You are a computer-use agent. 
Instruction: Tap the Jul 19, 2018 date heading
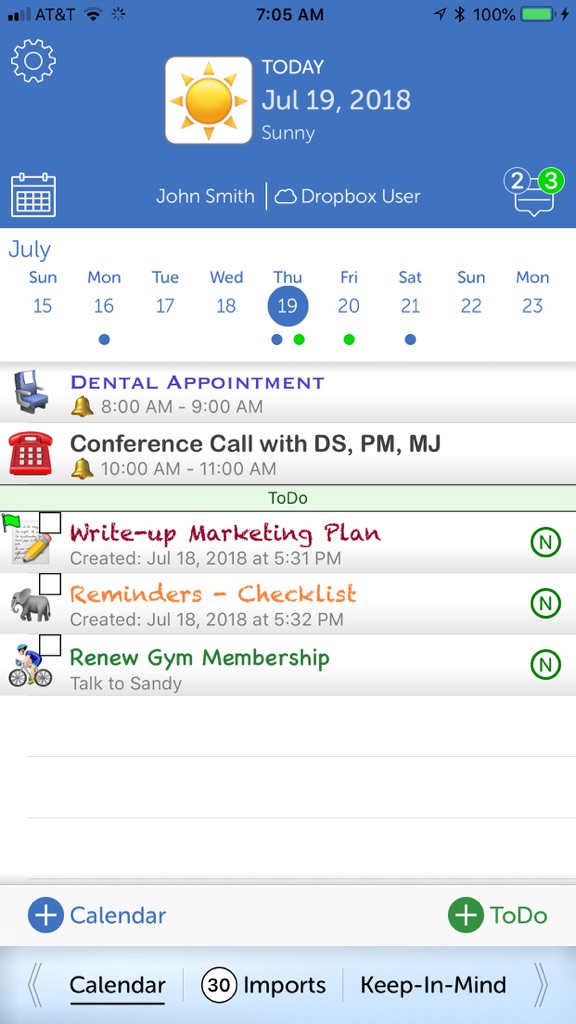336,100
